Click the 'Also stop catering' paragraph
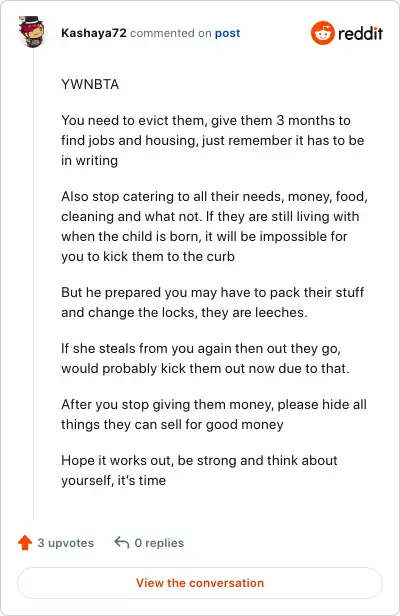The height and width of the screenshot is (616, 400). click(x=214, y=226)
